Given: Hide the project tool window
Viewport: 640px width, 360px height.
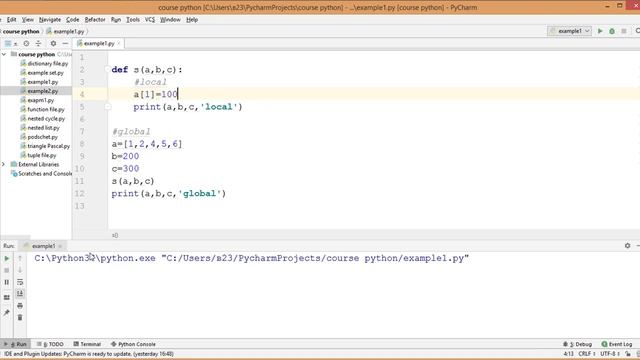Looking at the screenshot, I should coord(65,43).
